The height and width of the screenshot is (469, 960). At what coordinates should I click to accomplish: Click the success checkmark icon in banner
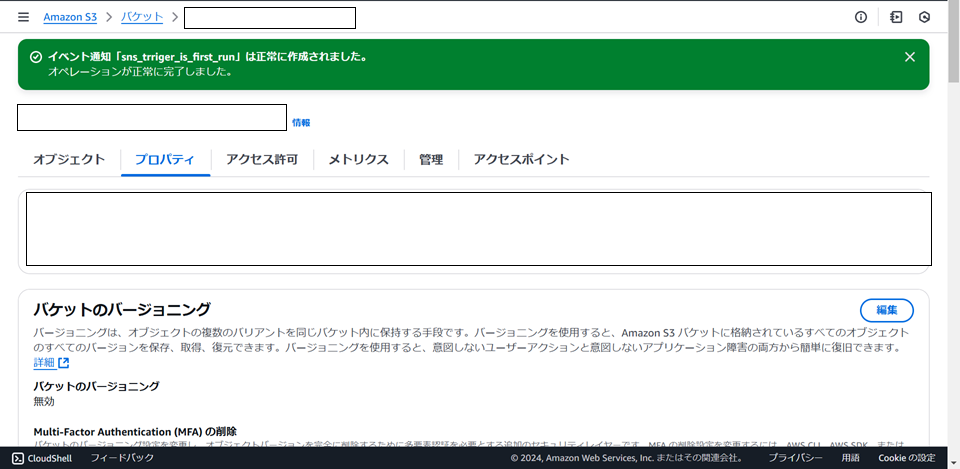click(36, 57)
